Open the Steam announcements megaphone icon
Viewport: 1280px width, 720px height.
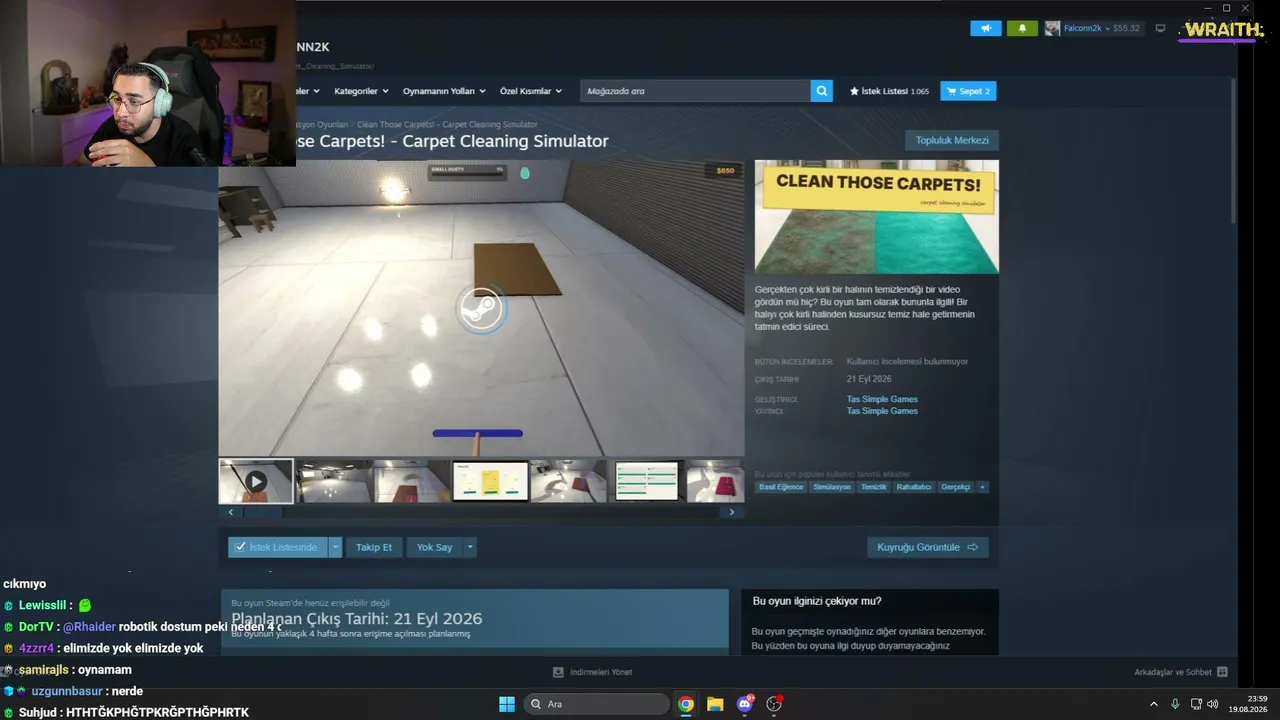[985, 28]
